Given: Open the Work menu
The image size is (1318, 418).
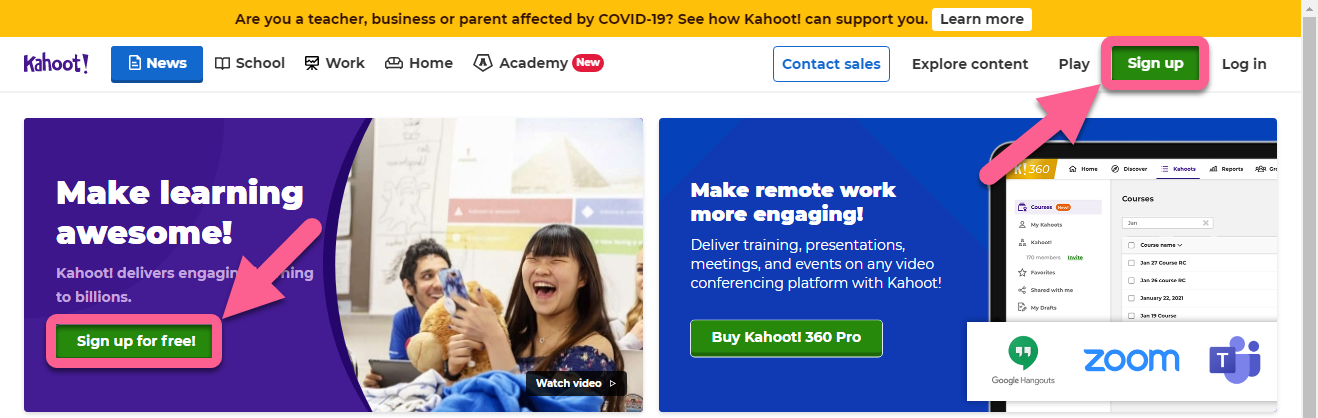Looking at the screenshot, I should [x=335, y=63].
